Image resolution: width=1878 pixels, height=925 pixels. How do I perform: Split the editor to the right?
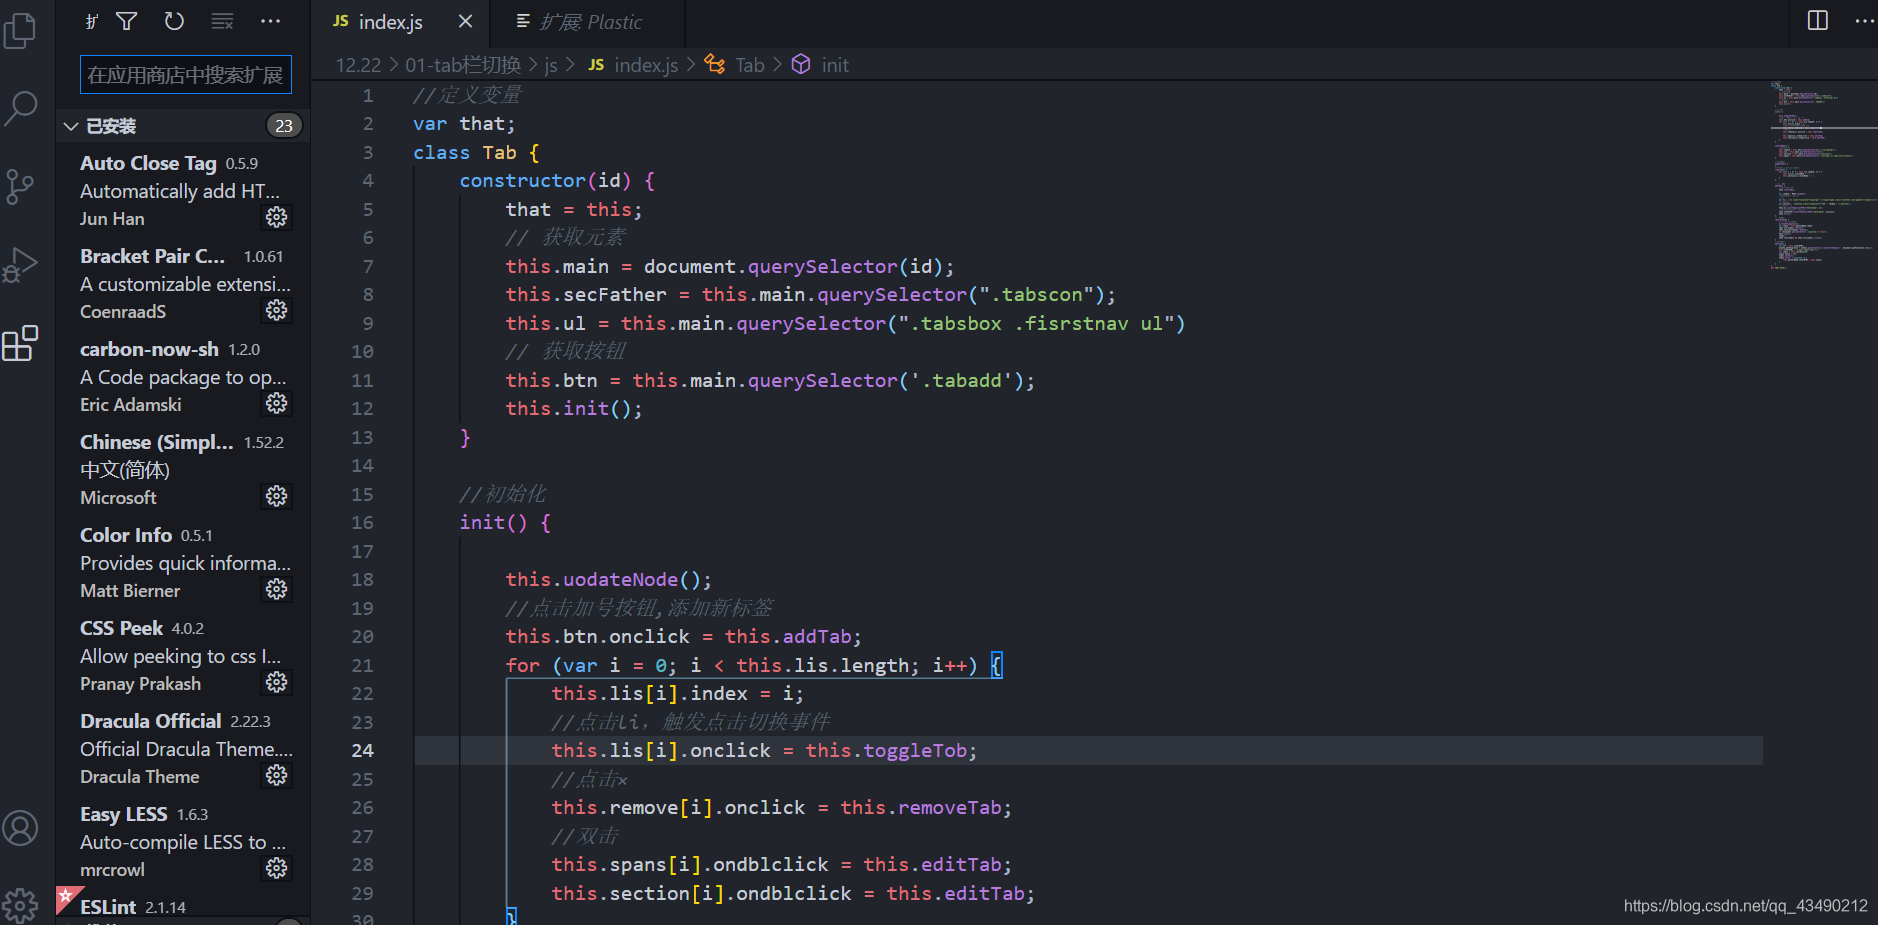tap(1818, 21)
